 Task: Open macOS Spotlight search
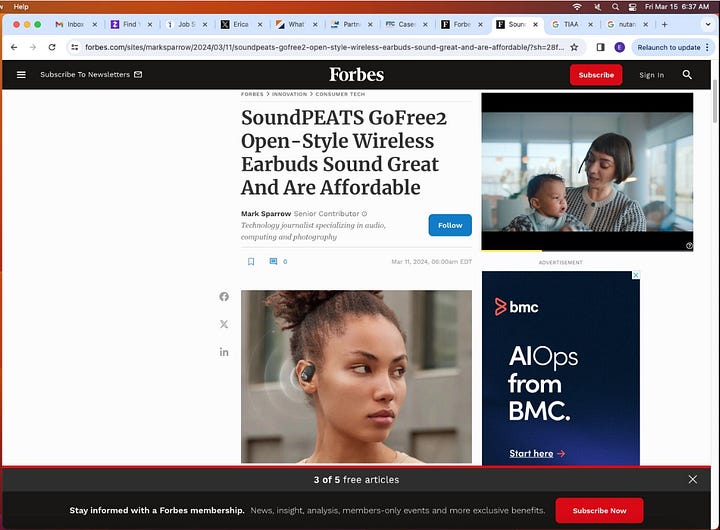click(615, 7)
